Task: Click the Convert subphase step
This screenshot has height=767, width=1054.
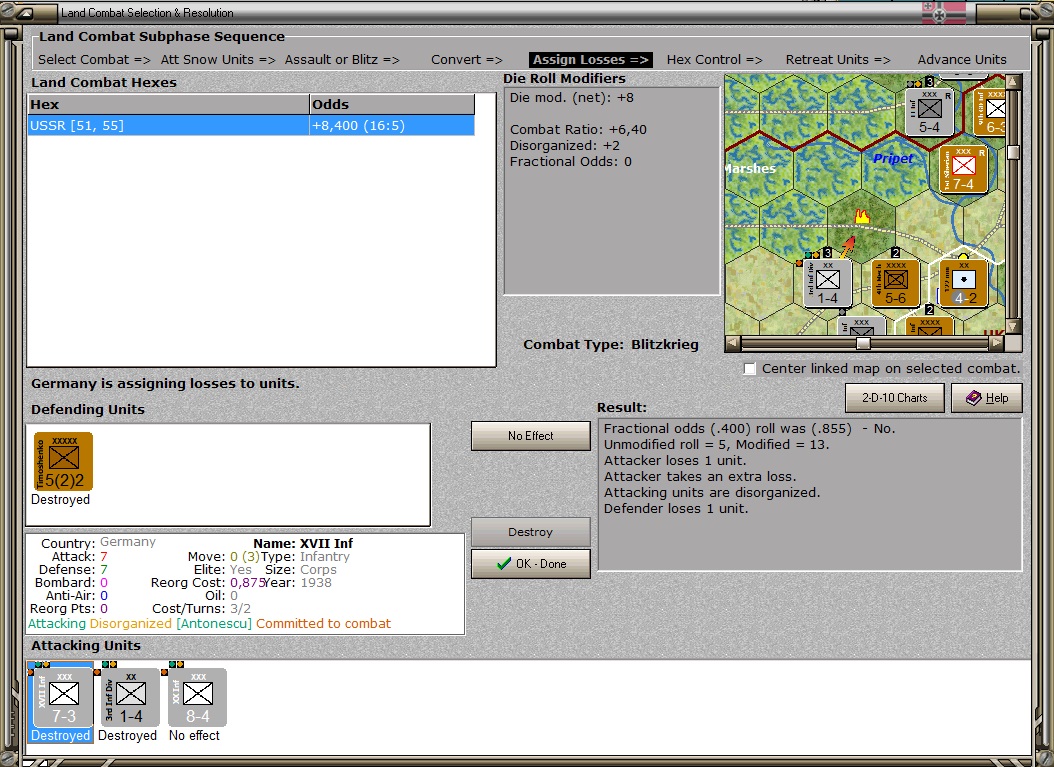Action: pos(467,60)
